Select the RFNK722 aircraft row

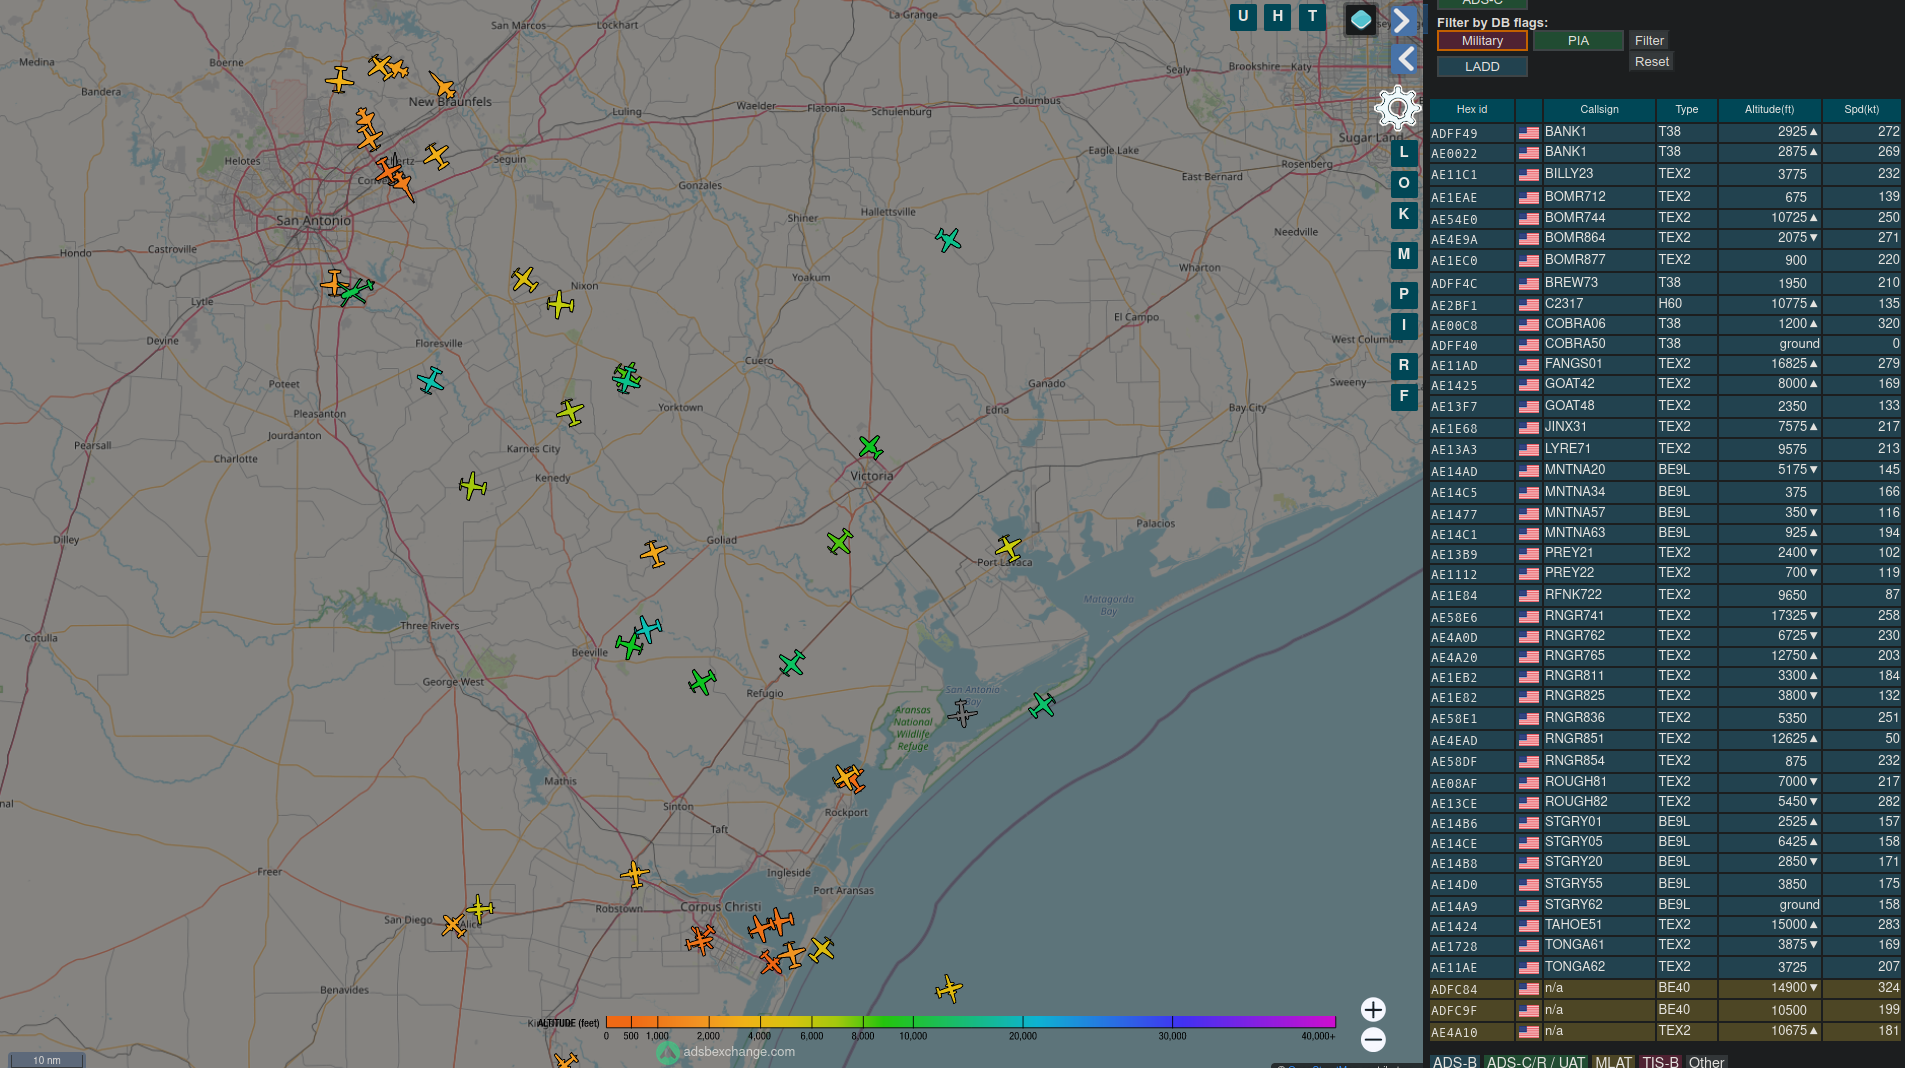(x=1664, y=595)
